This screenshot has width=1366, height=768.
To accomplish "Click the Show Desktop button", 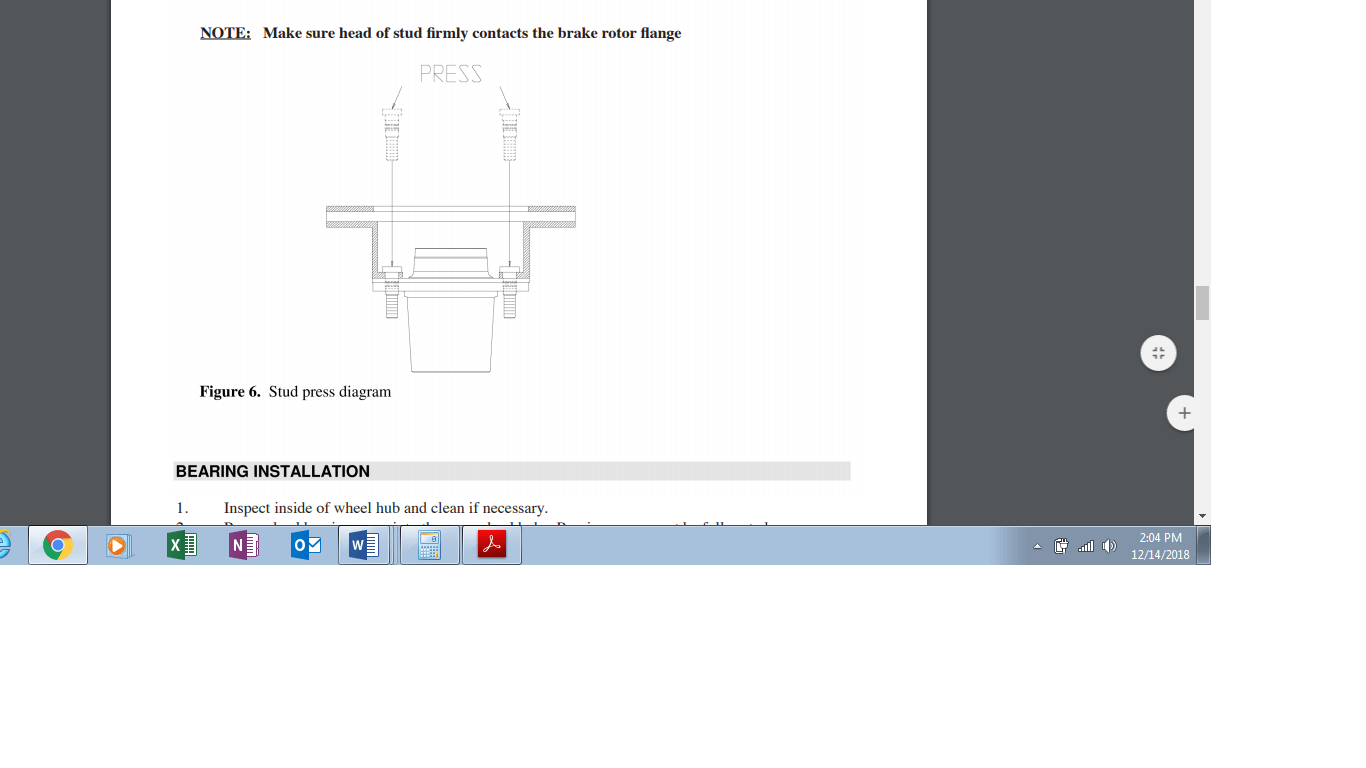I will tap(1204, 546).
